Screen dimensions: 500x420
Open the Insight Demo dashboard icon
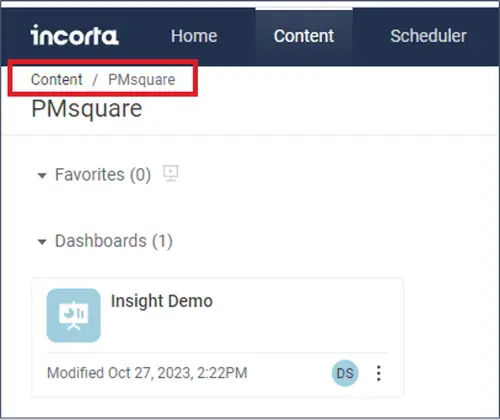tap(74, 315)
